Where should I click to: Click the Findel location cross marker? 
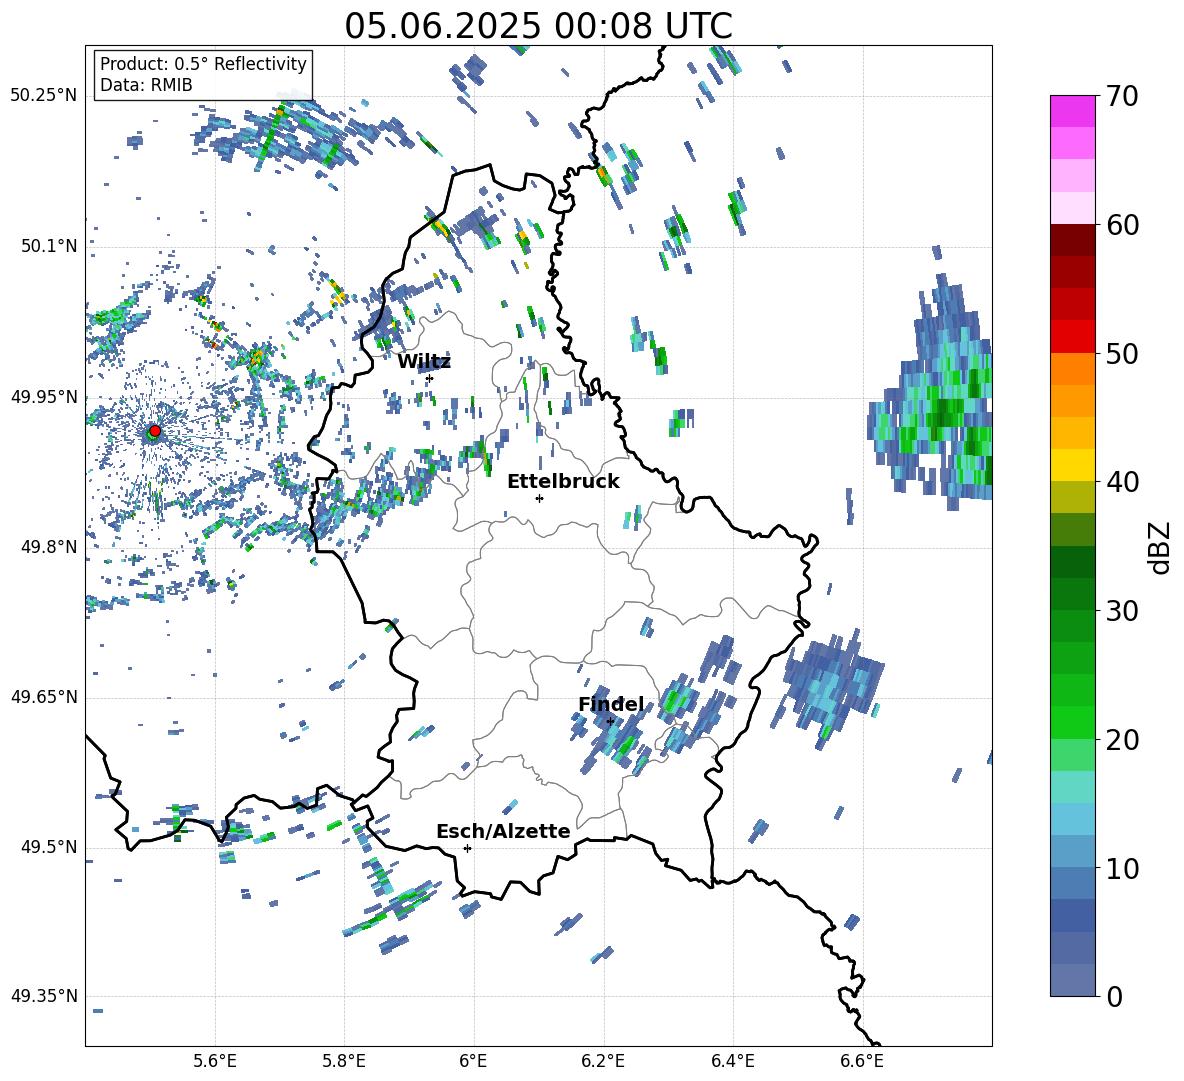click(x=610, y=721)
